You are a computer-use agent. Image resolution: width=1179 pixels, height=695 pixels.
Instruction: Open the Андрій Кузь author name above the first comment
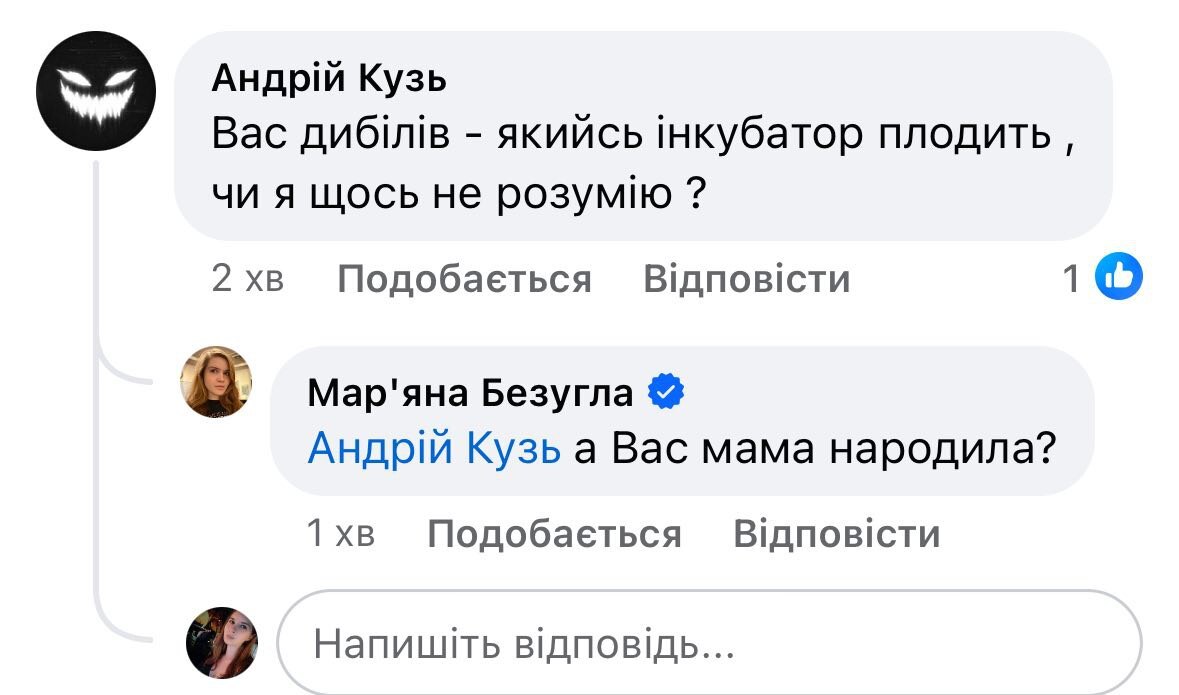(329, 79)
